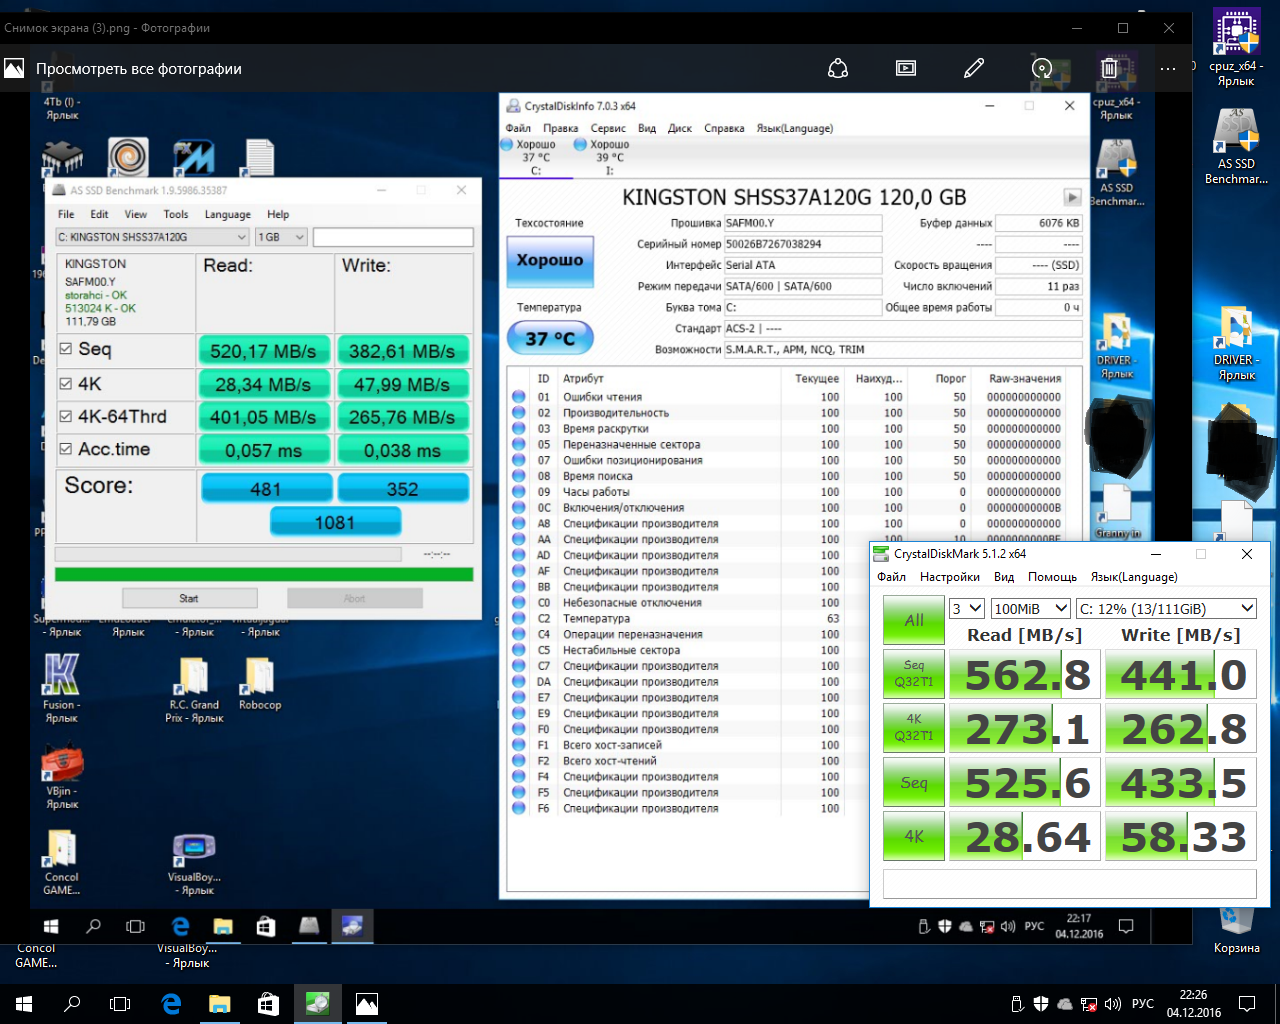Click the 562.8 read result in CrystalDiskMark
1280x1024 pixels.
click(1025, 674)
